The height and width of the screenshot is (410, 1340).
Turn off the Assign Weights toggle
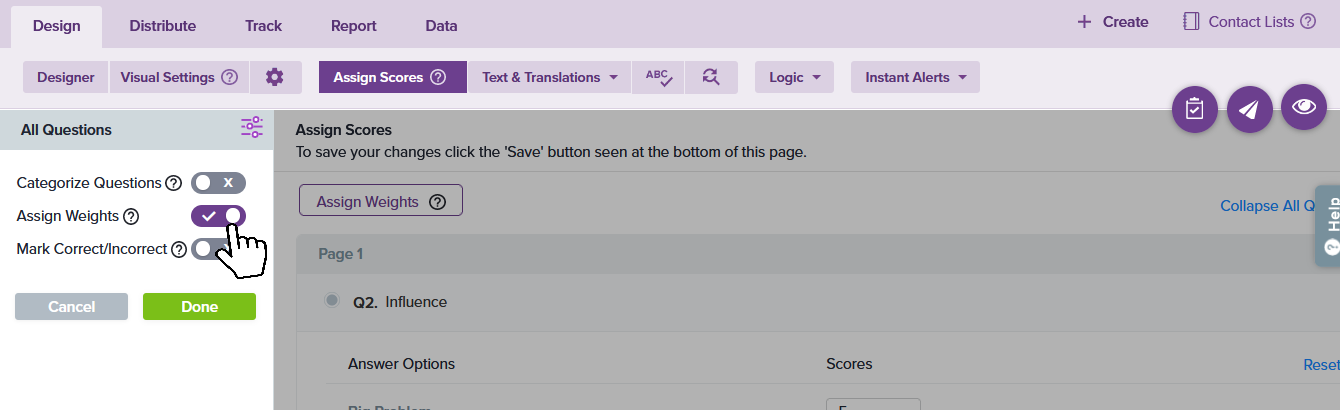point(218,215)
